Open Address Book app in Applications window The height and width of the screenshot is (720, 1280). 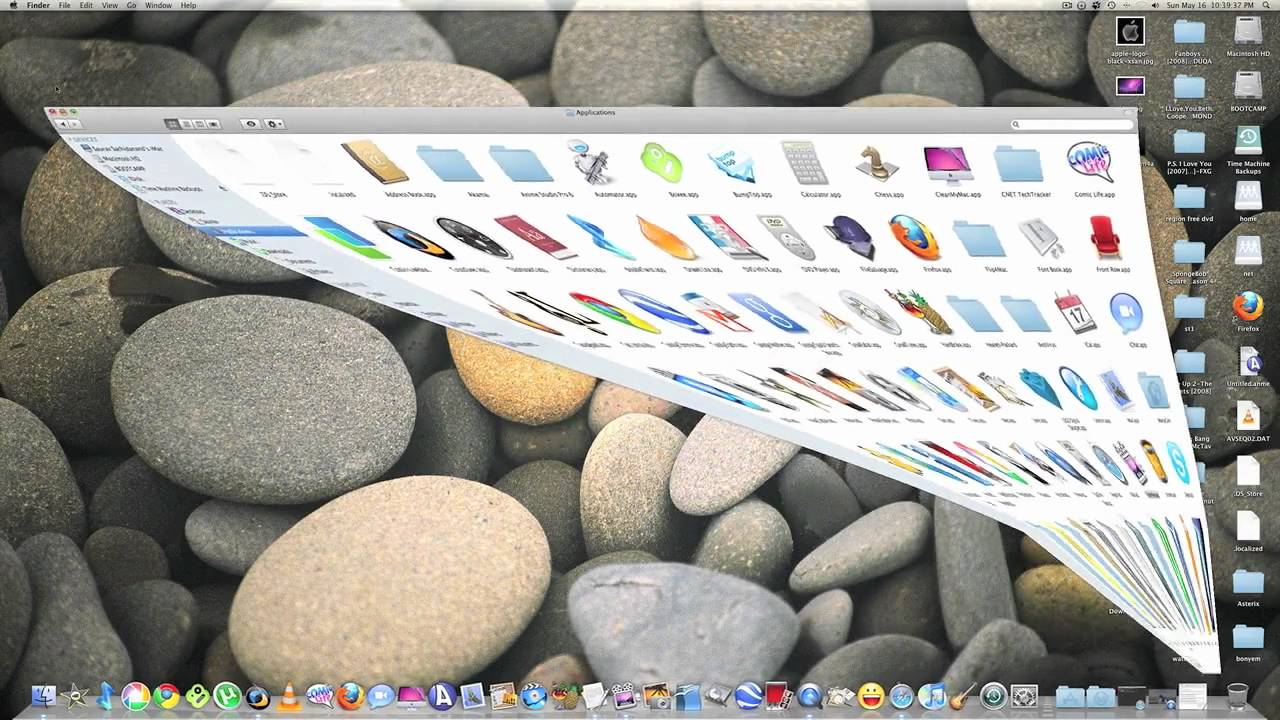pyautogui.click(x=375, y=162)
